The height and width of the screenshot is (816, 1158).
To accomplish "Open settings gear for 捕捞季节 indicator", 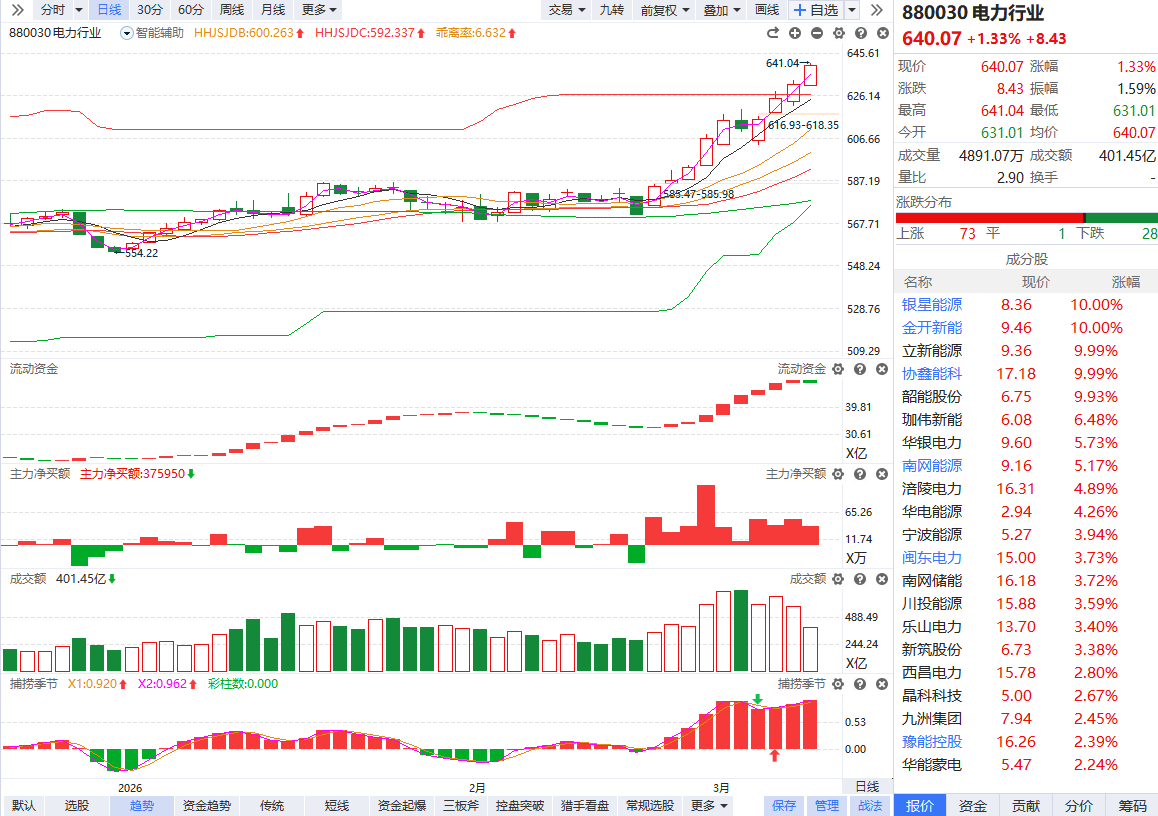I will pos(838,684).
